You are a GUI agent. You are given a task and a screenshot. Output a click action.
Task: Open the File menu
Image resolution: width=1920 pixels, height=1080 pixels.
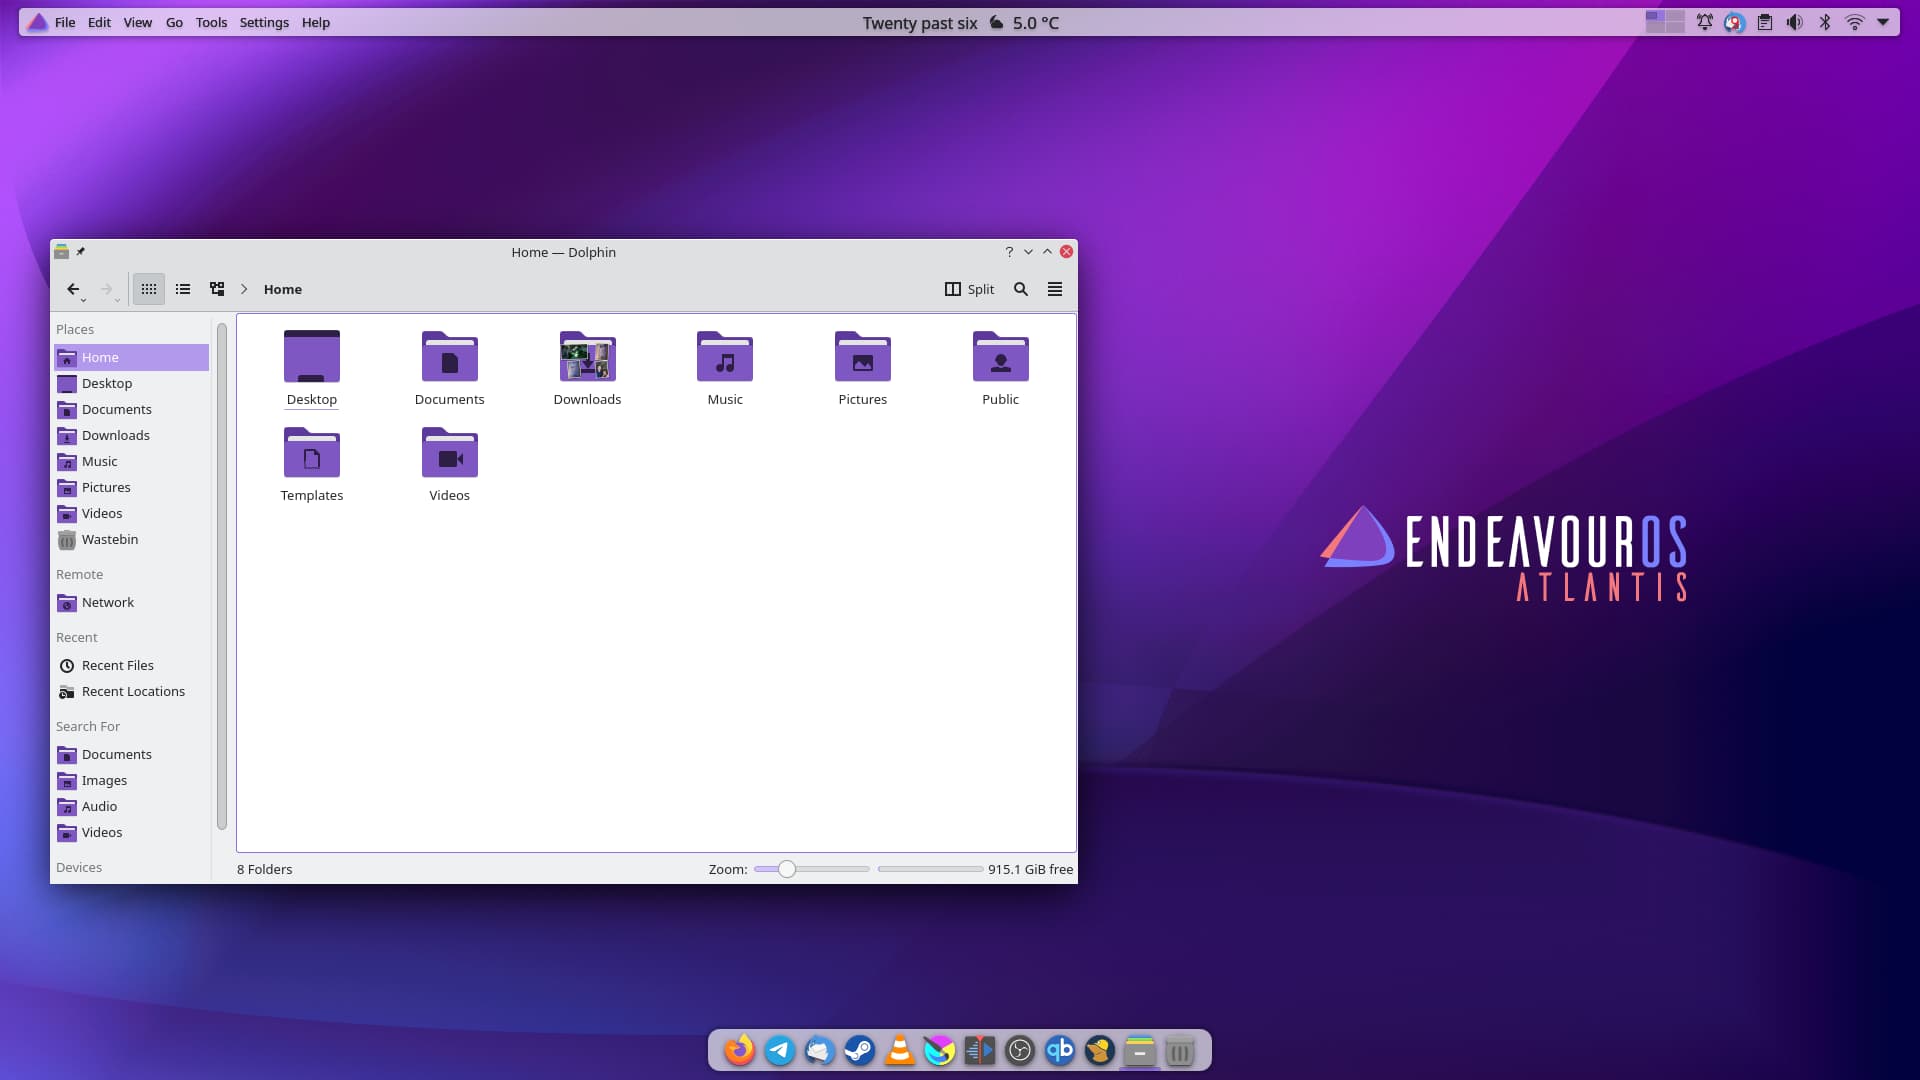[65, 22]
